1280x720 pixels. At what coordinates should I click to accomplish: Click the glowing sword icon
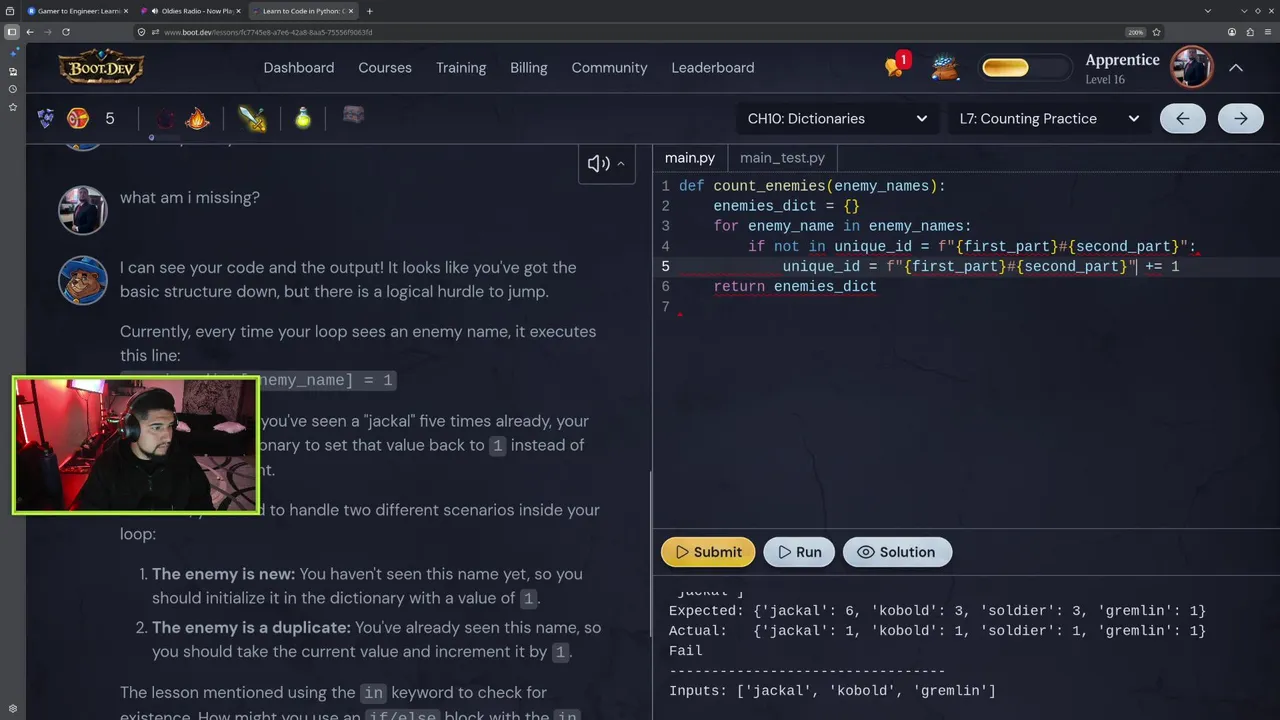(252, 119)
